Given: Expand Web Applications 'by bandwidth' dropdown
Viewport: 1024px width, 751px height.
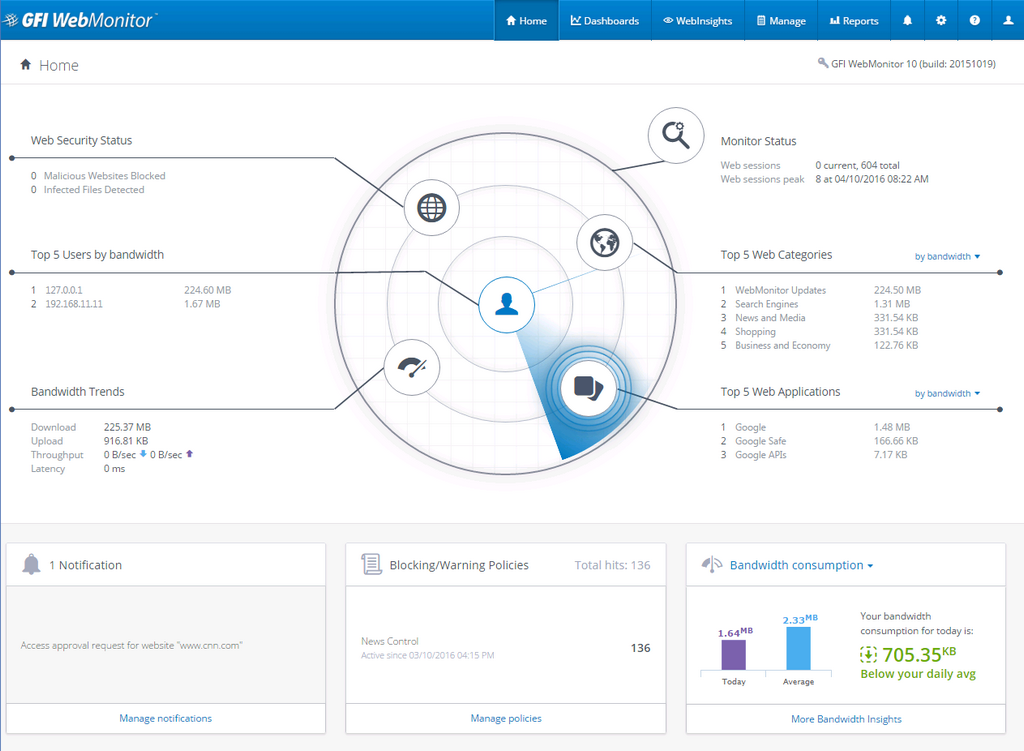Looking at the screenshot, I should click(x=948, y=394).
